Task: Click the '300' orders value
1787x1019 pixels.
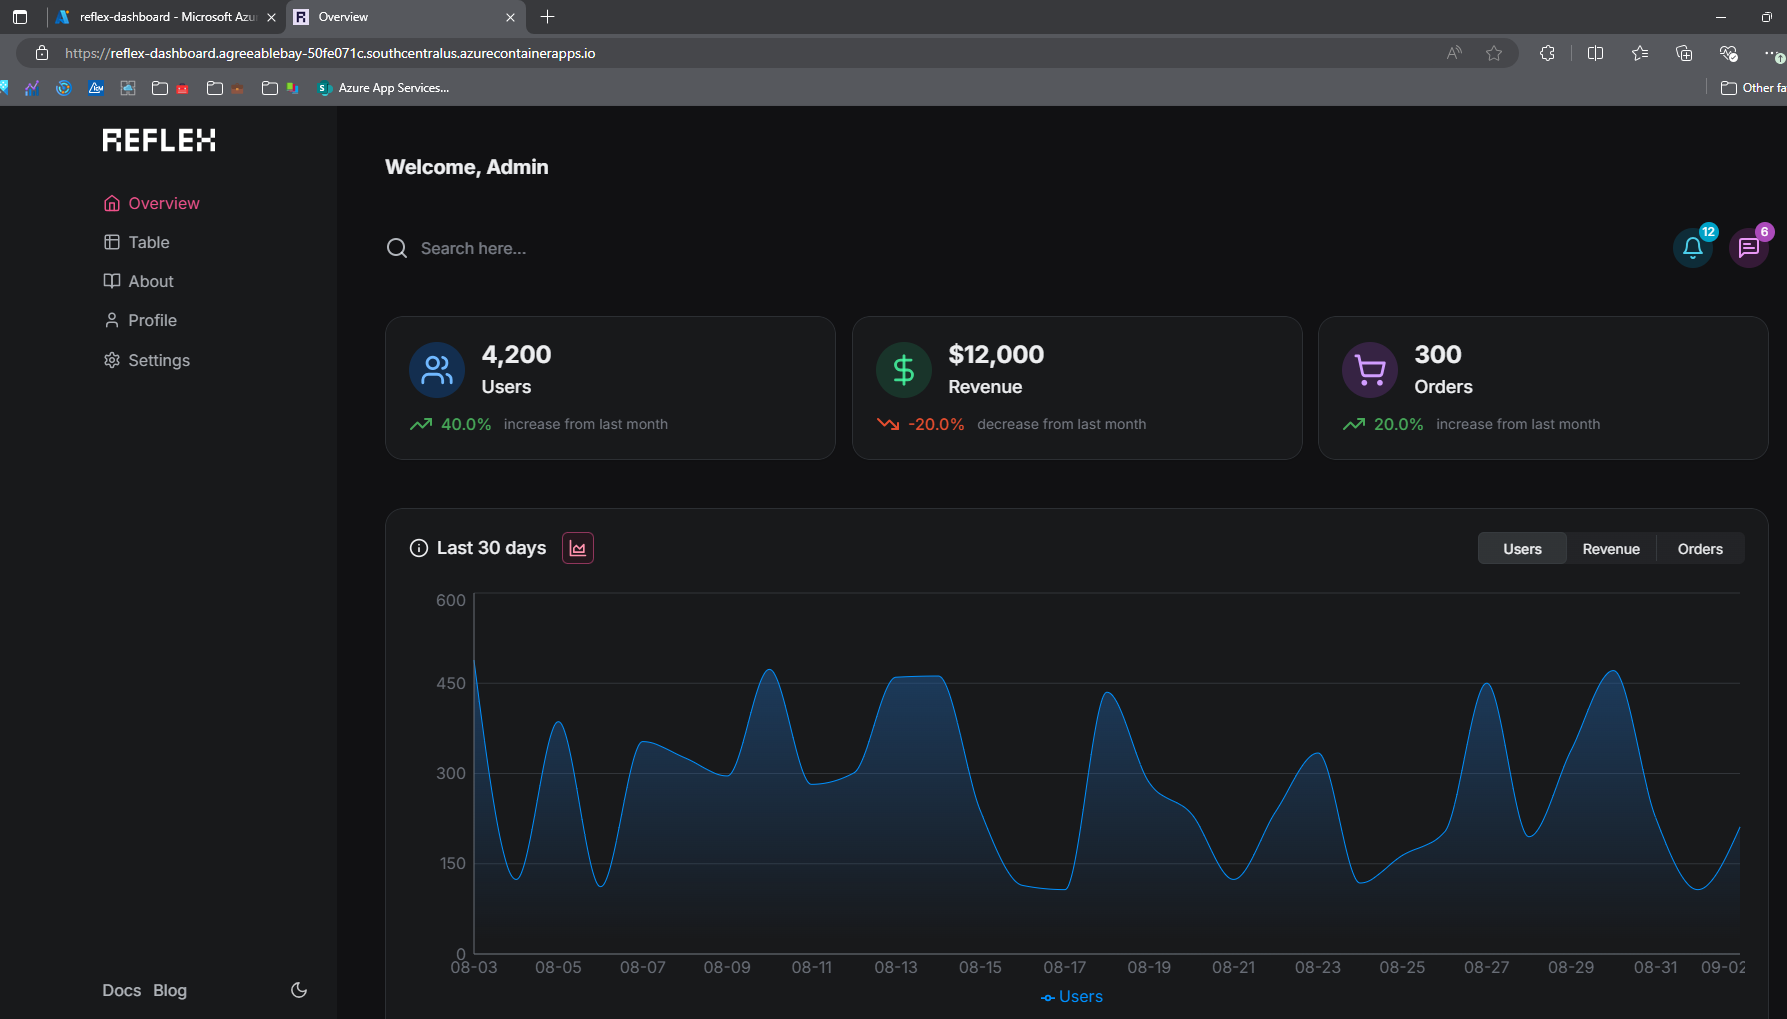Action: (x=1438, y=354)
